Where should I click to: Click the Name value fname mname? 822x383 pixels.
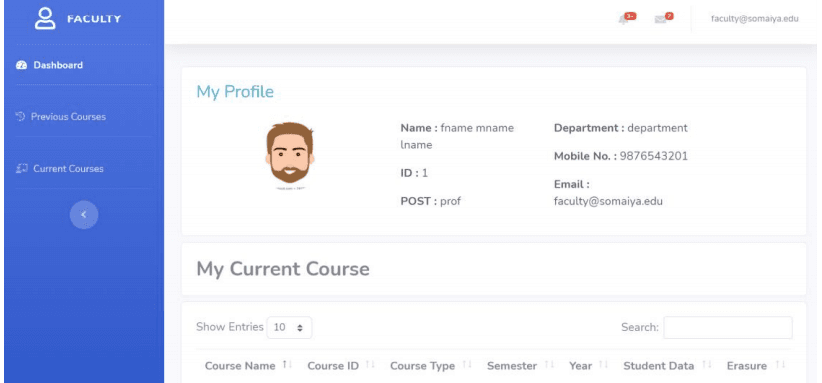coord(477,128)
